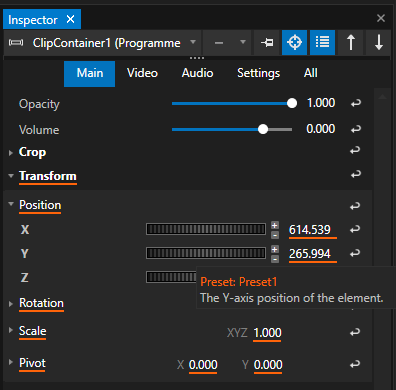Image resolution: width=396 pixels, height=390 pixels.
Task: Open the dash preset dropdown arrow
Action: click(243, 42)
